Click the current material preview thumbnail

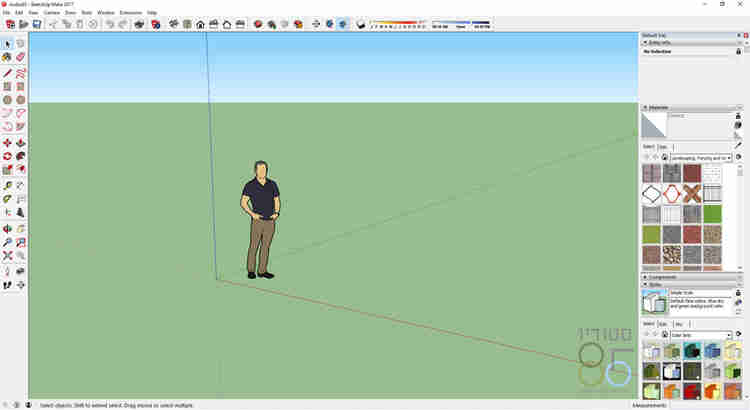(x=654, y=125)
